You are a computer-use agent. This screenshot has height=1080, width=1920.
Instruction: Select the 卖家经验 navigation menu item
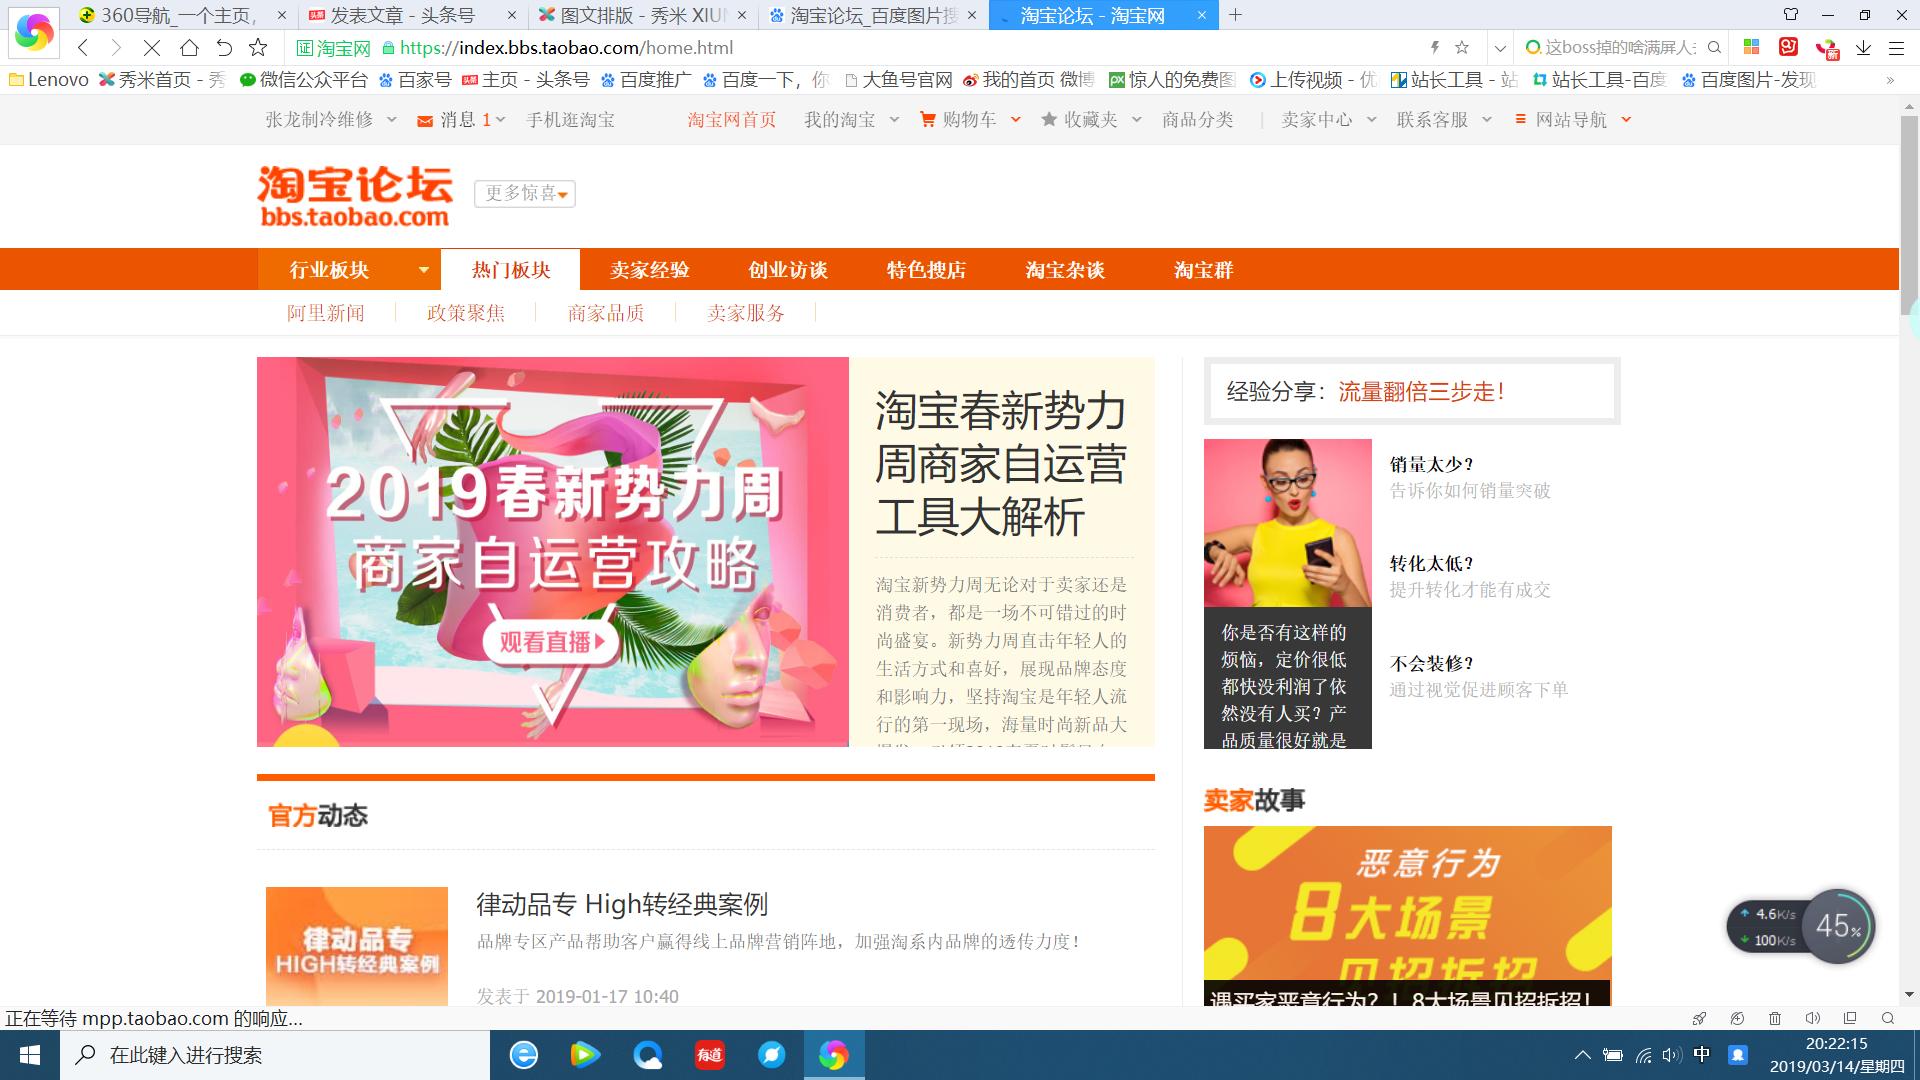click(x=649, y=270)
